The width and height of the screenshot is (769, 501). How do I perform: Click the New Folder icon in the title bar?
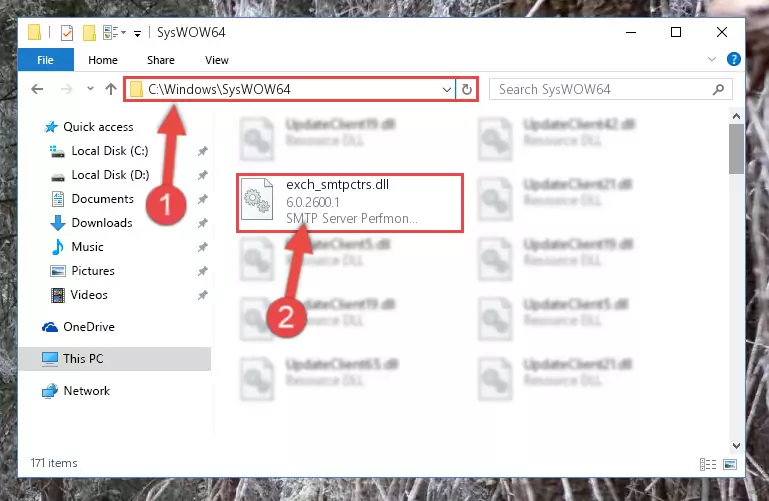click(x=89, y=33)
